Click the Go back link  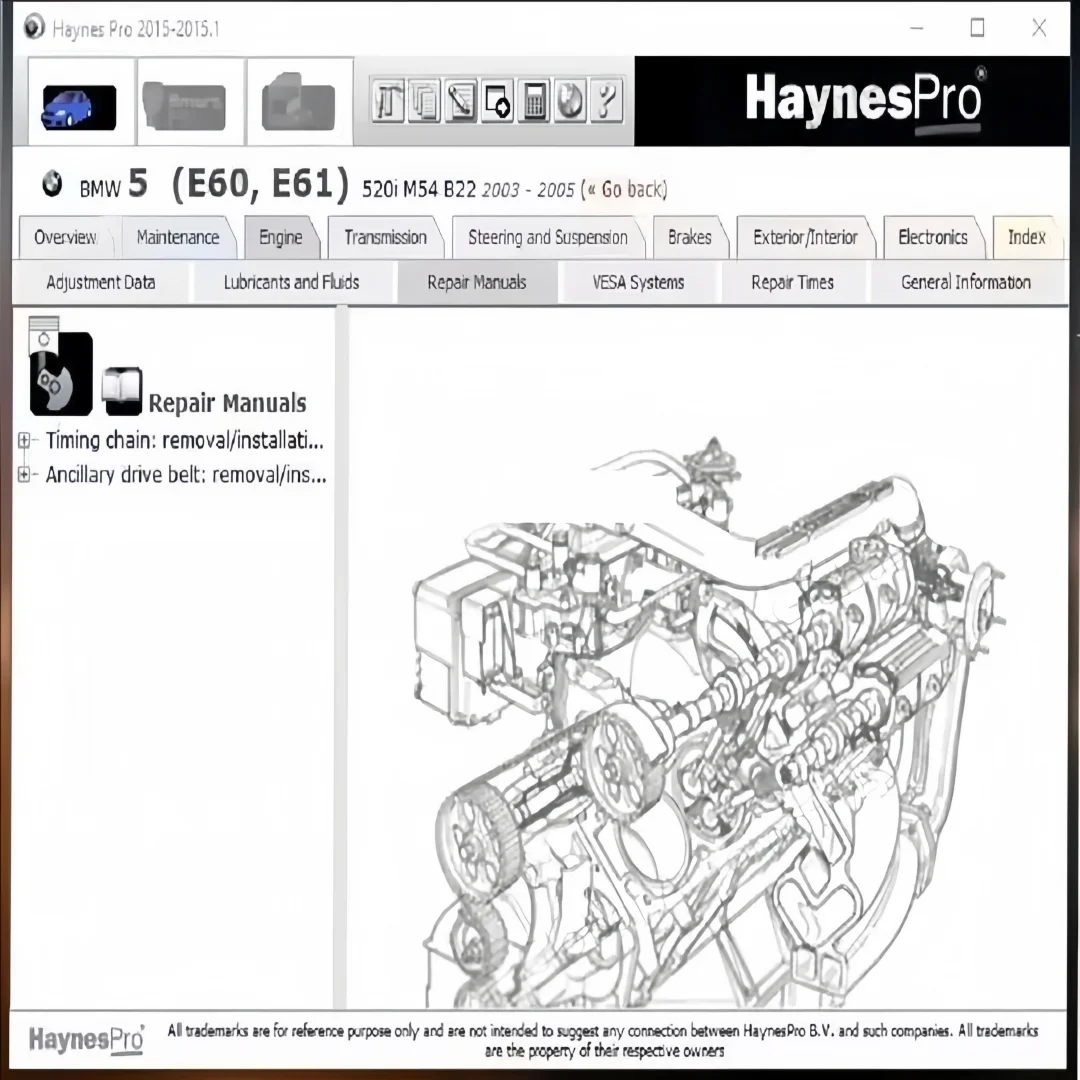(x=627, y=189)
